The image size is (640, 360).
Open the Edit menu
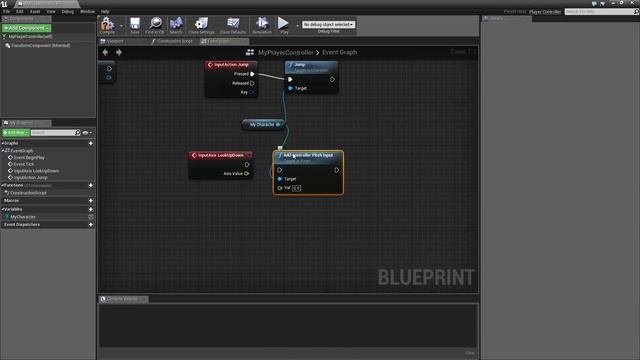(20, 11)
